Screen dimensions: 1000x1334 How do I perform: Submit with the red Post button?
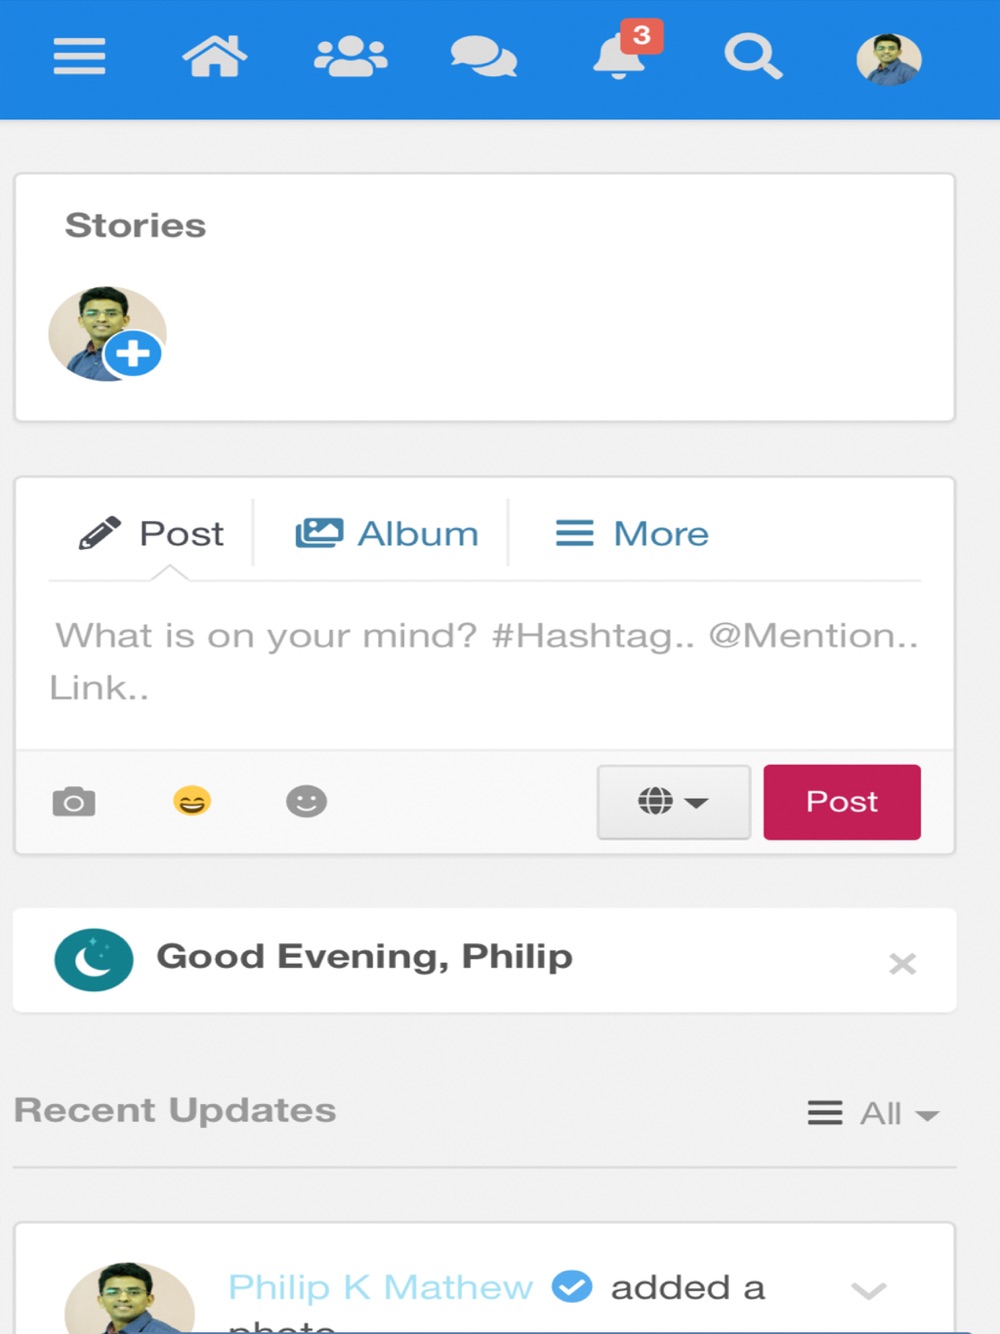click(x=842, y=802)
